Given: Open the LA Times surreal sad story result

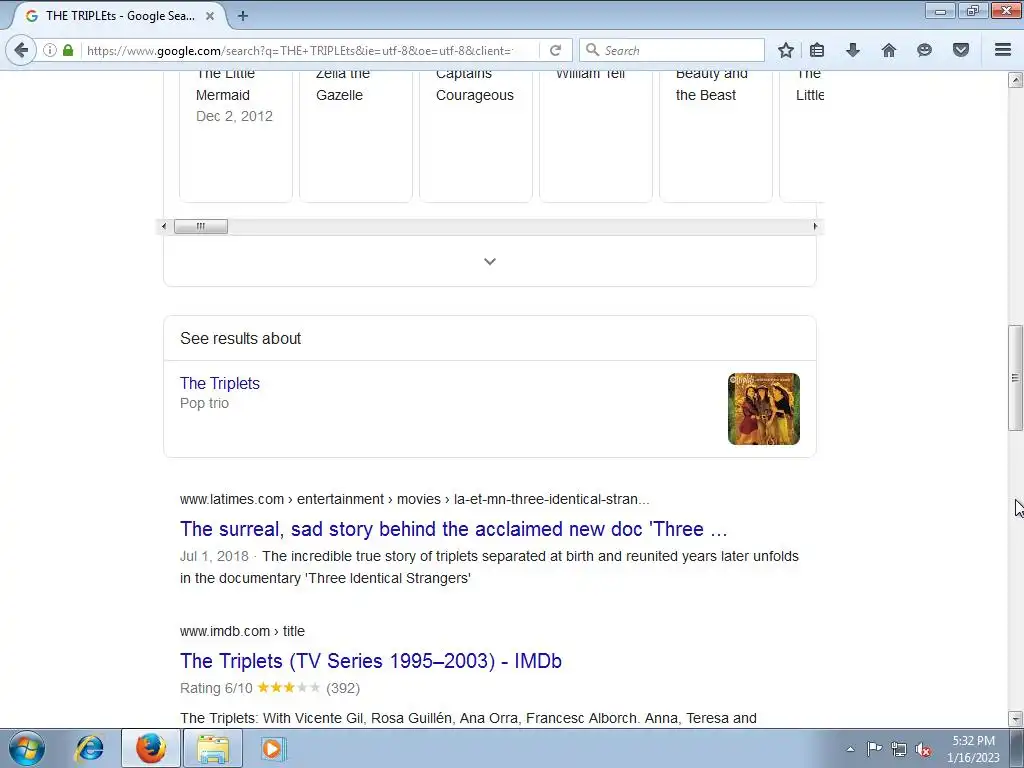Looking at the screenshot, I should (453, 529).
